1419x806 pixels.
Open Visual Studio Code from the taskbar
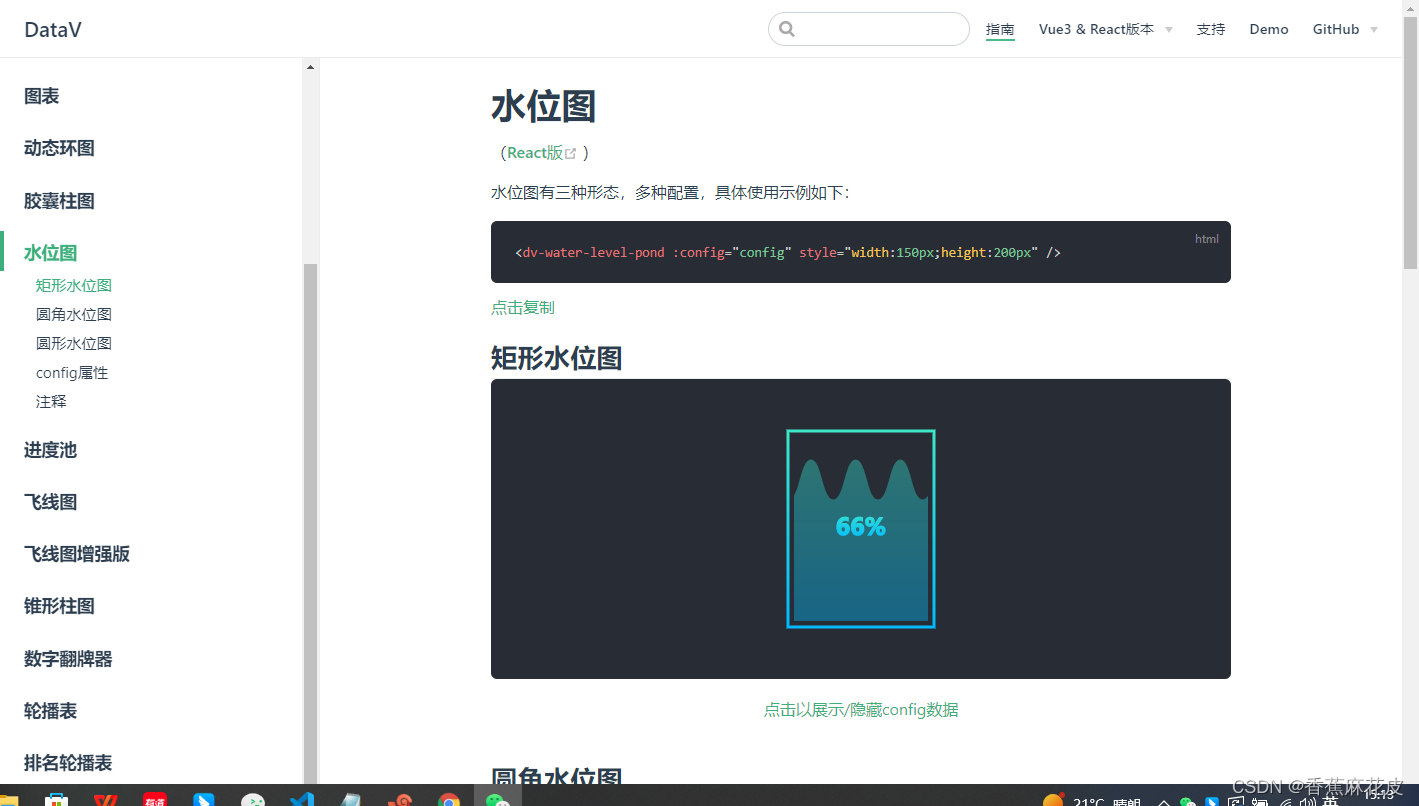point(301,799)
